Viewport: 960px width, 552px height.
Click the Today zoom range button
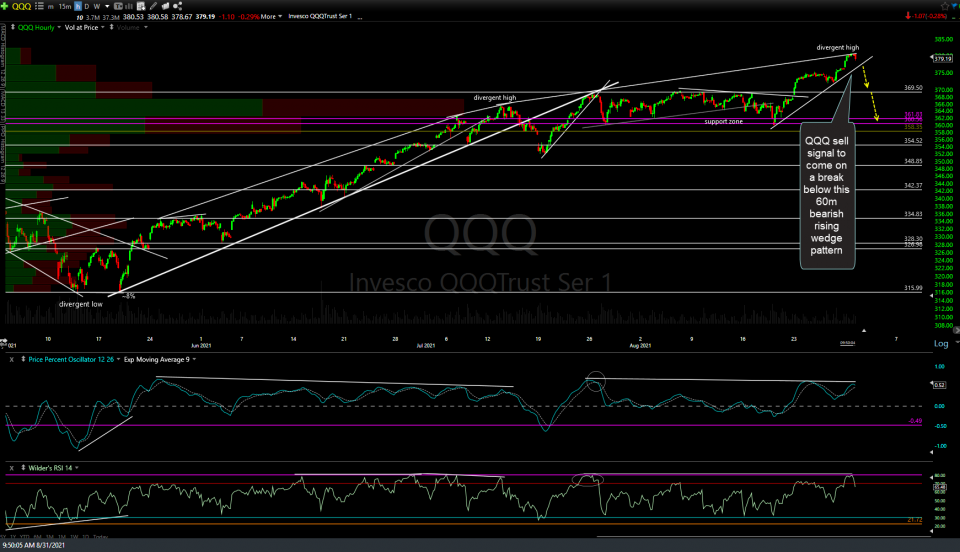click(100, 537)
